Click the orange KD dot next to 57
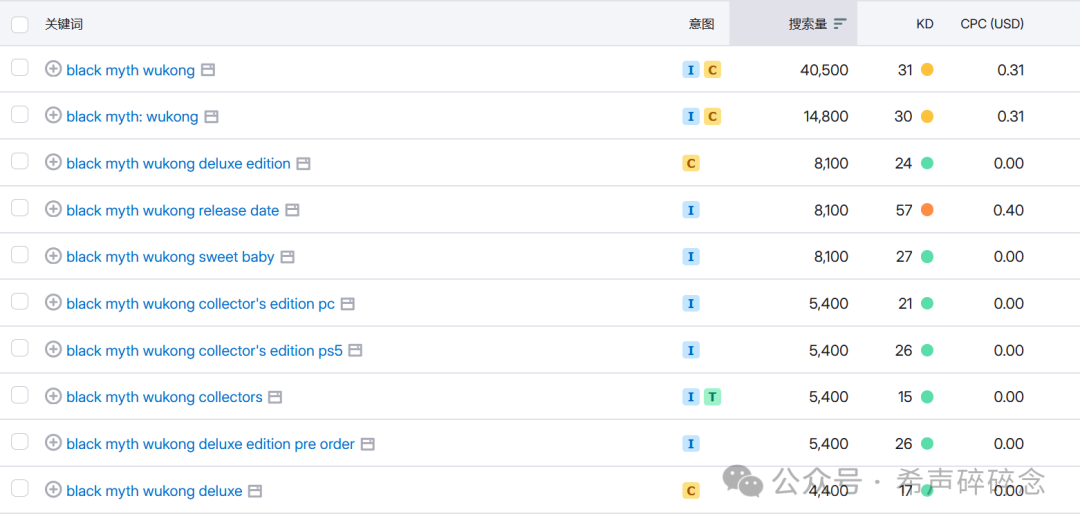This screenshot has height=525, width=1080. [x=927, y=209]
